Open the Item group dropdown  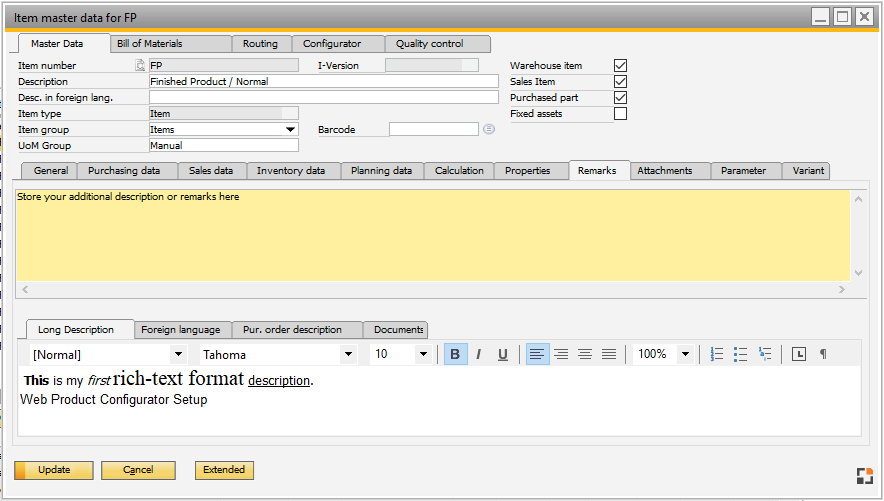tap(290, 129)
